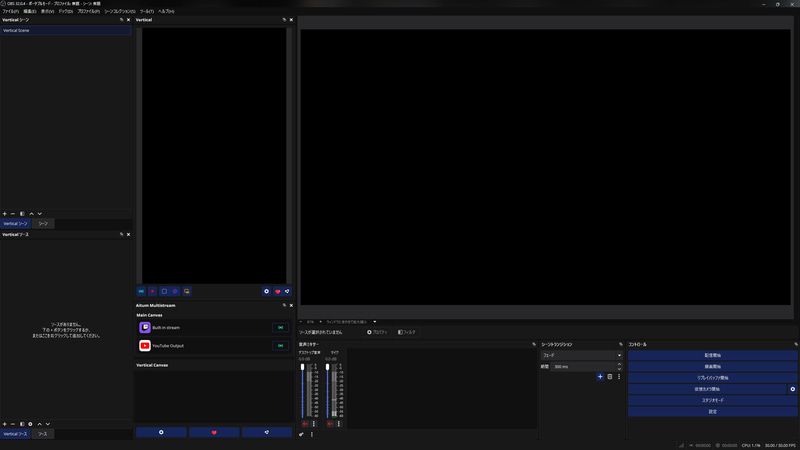The width and height of the screenshot is (800, 450).
Task: Open the 編集 menu
Action: 30,11
